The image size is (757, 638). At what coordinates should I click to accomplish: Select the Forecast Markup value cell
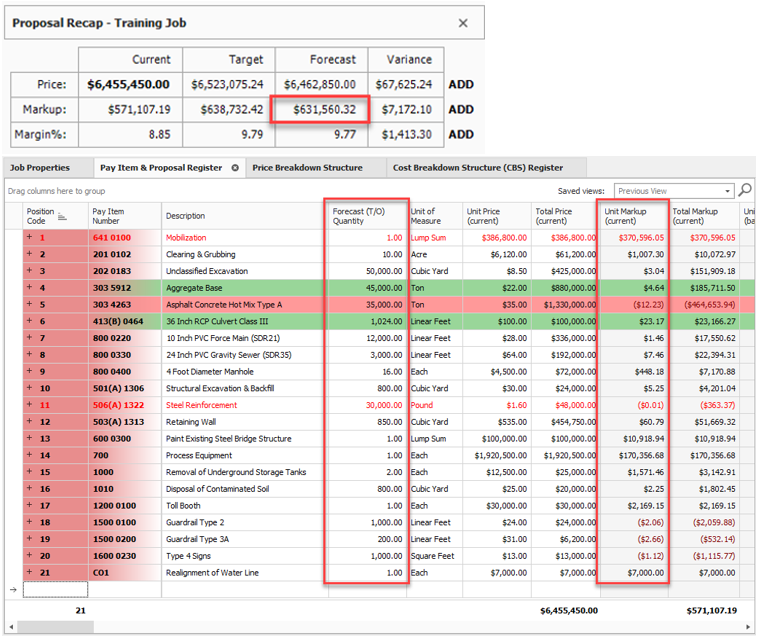tap(322, 110)
